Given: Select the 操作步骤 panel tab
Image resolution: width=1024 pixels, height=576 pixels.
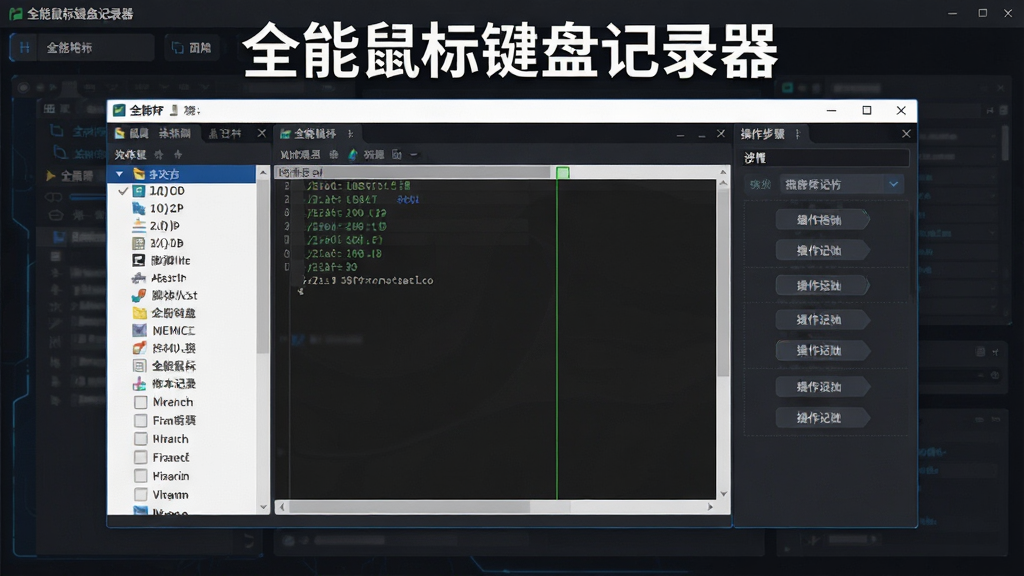Looking at the screenshot, I should point(769,134).
